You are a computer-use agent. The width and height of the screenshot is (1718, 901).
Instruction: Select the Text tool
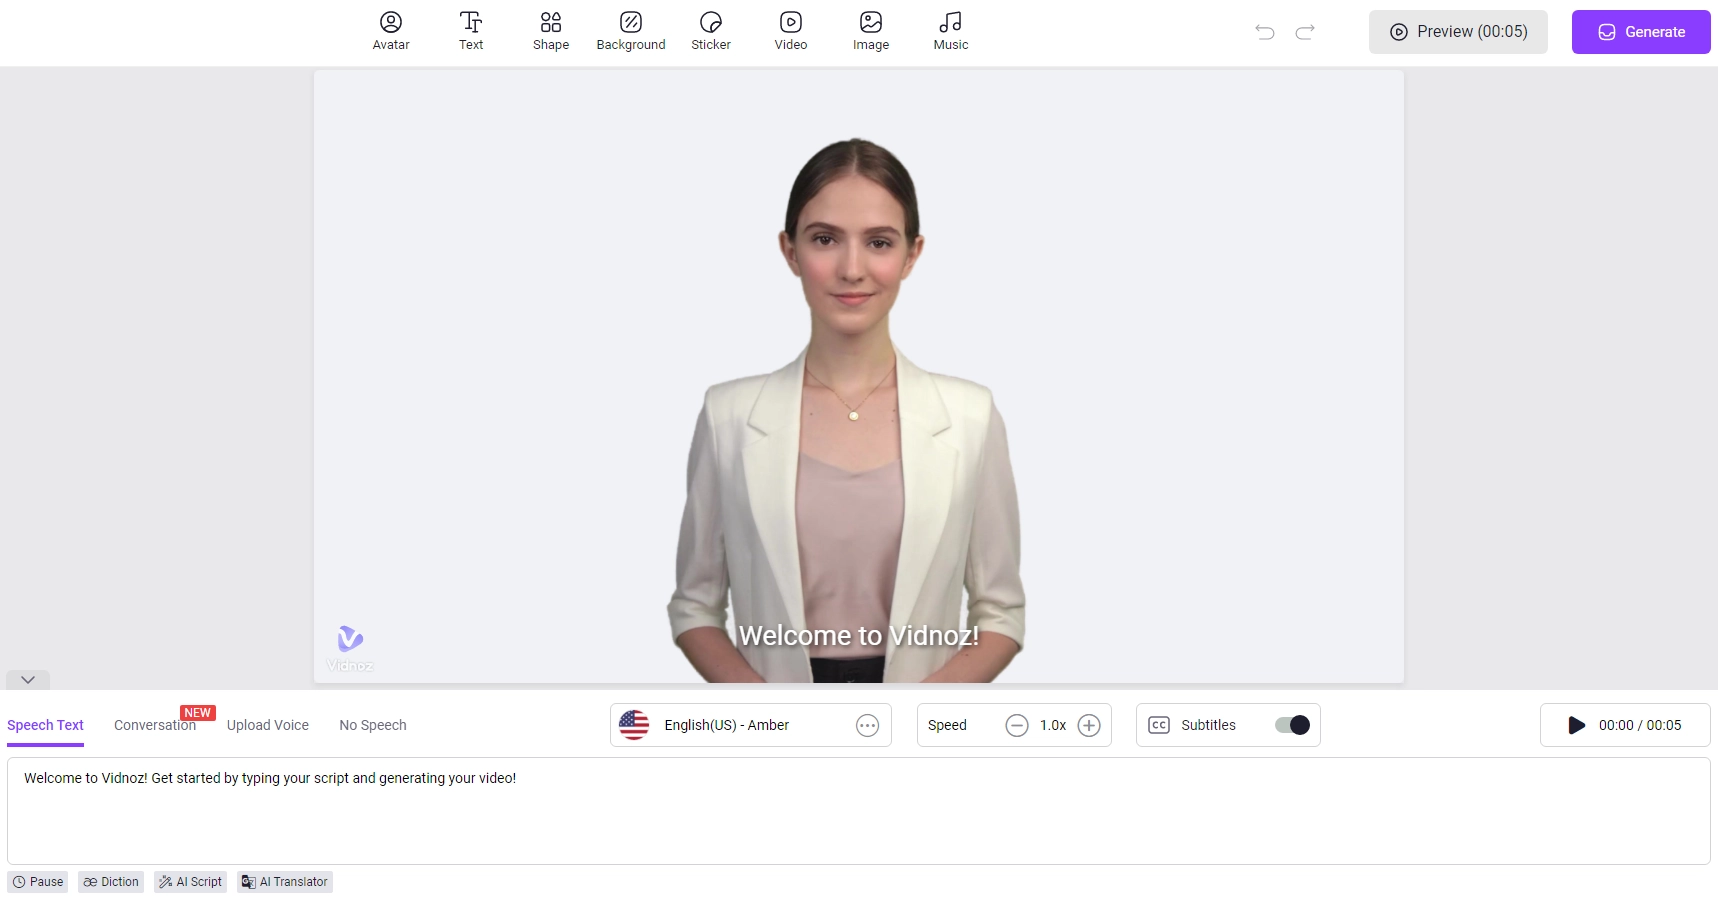[470, 31]
